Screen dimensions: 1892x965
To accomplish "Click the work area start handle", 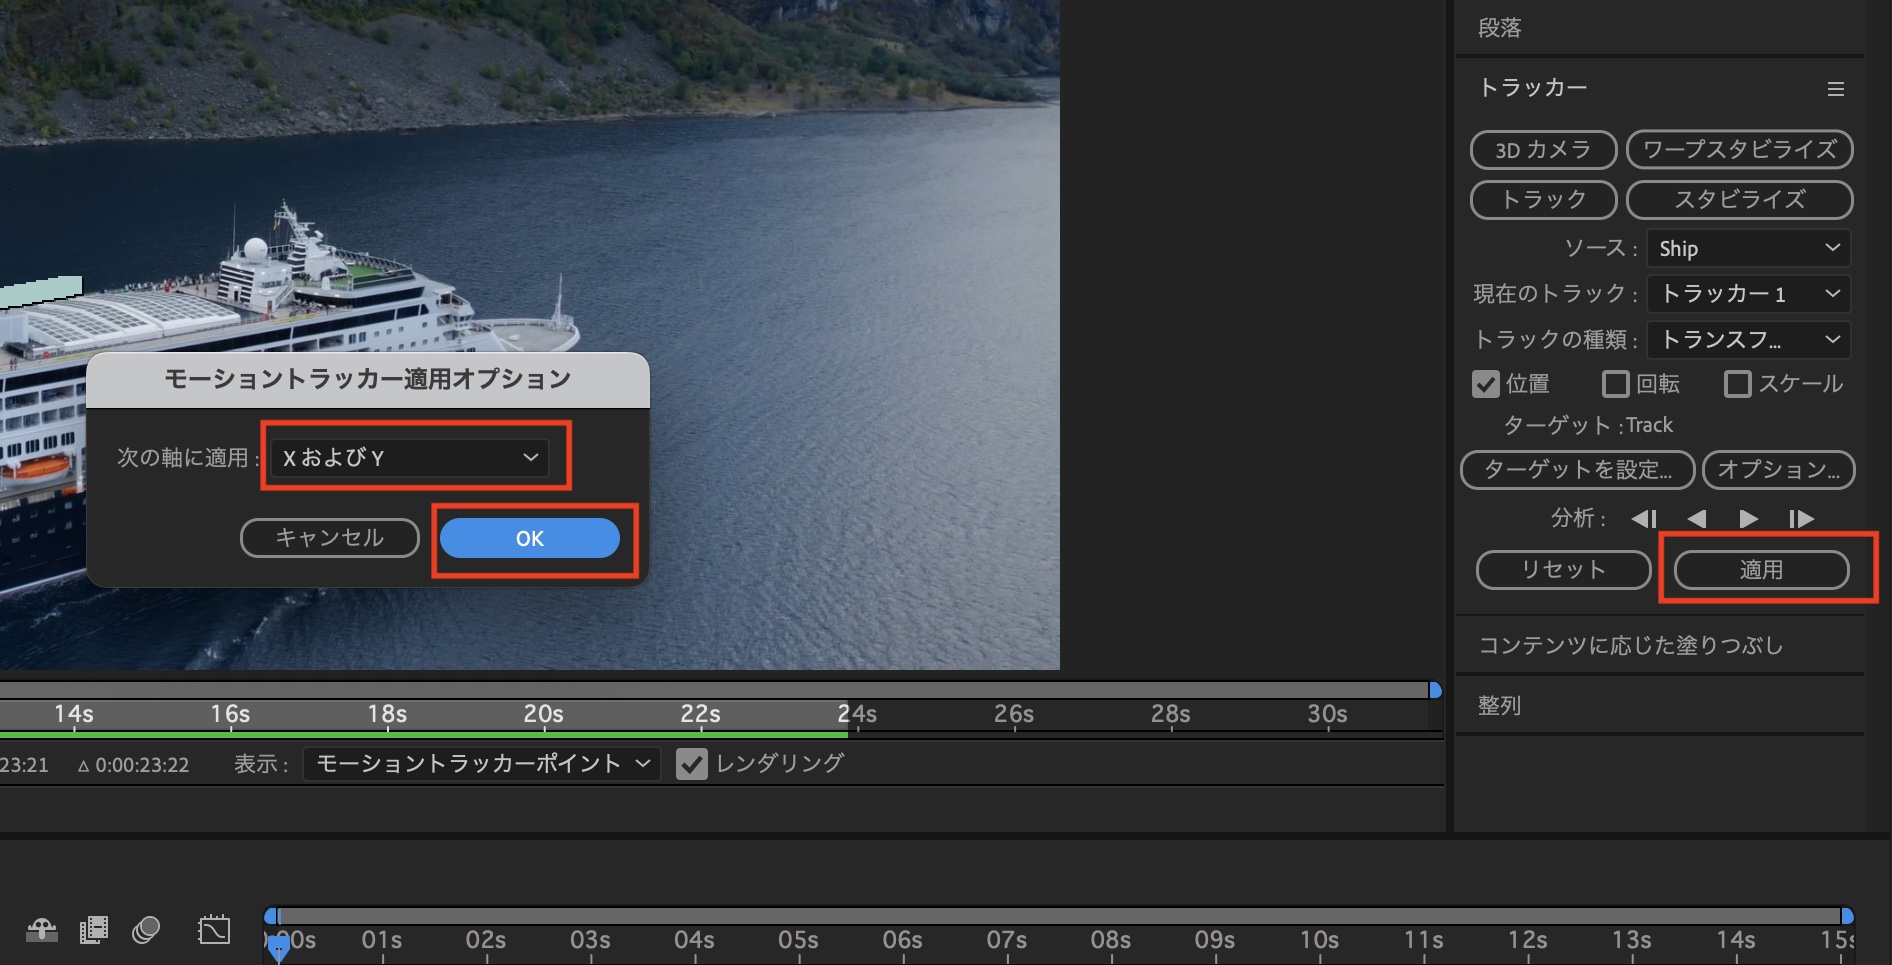I will pyautogui.click(x=271, y=916).
